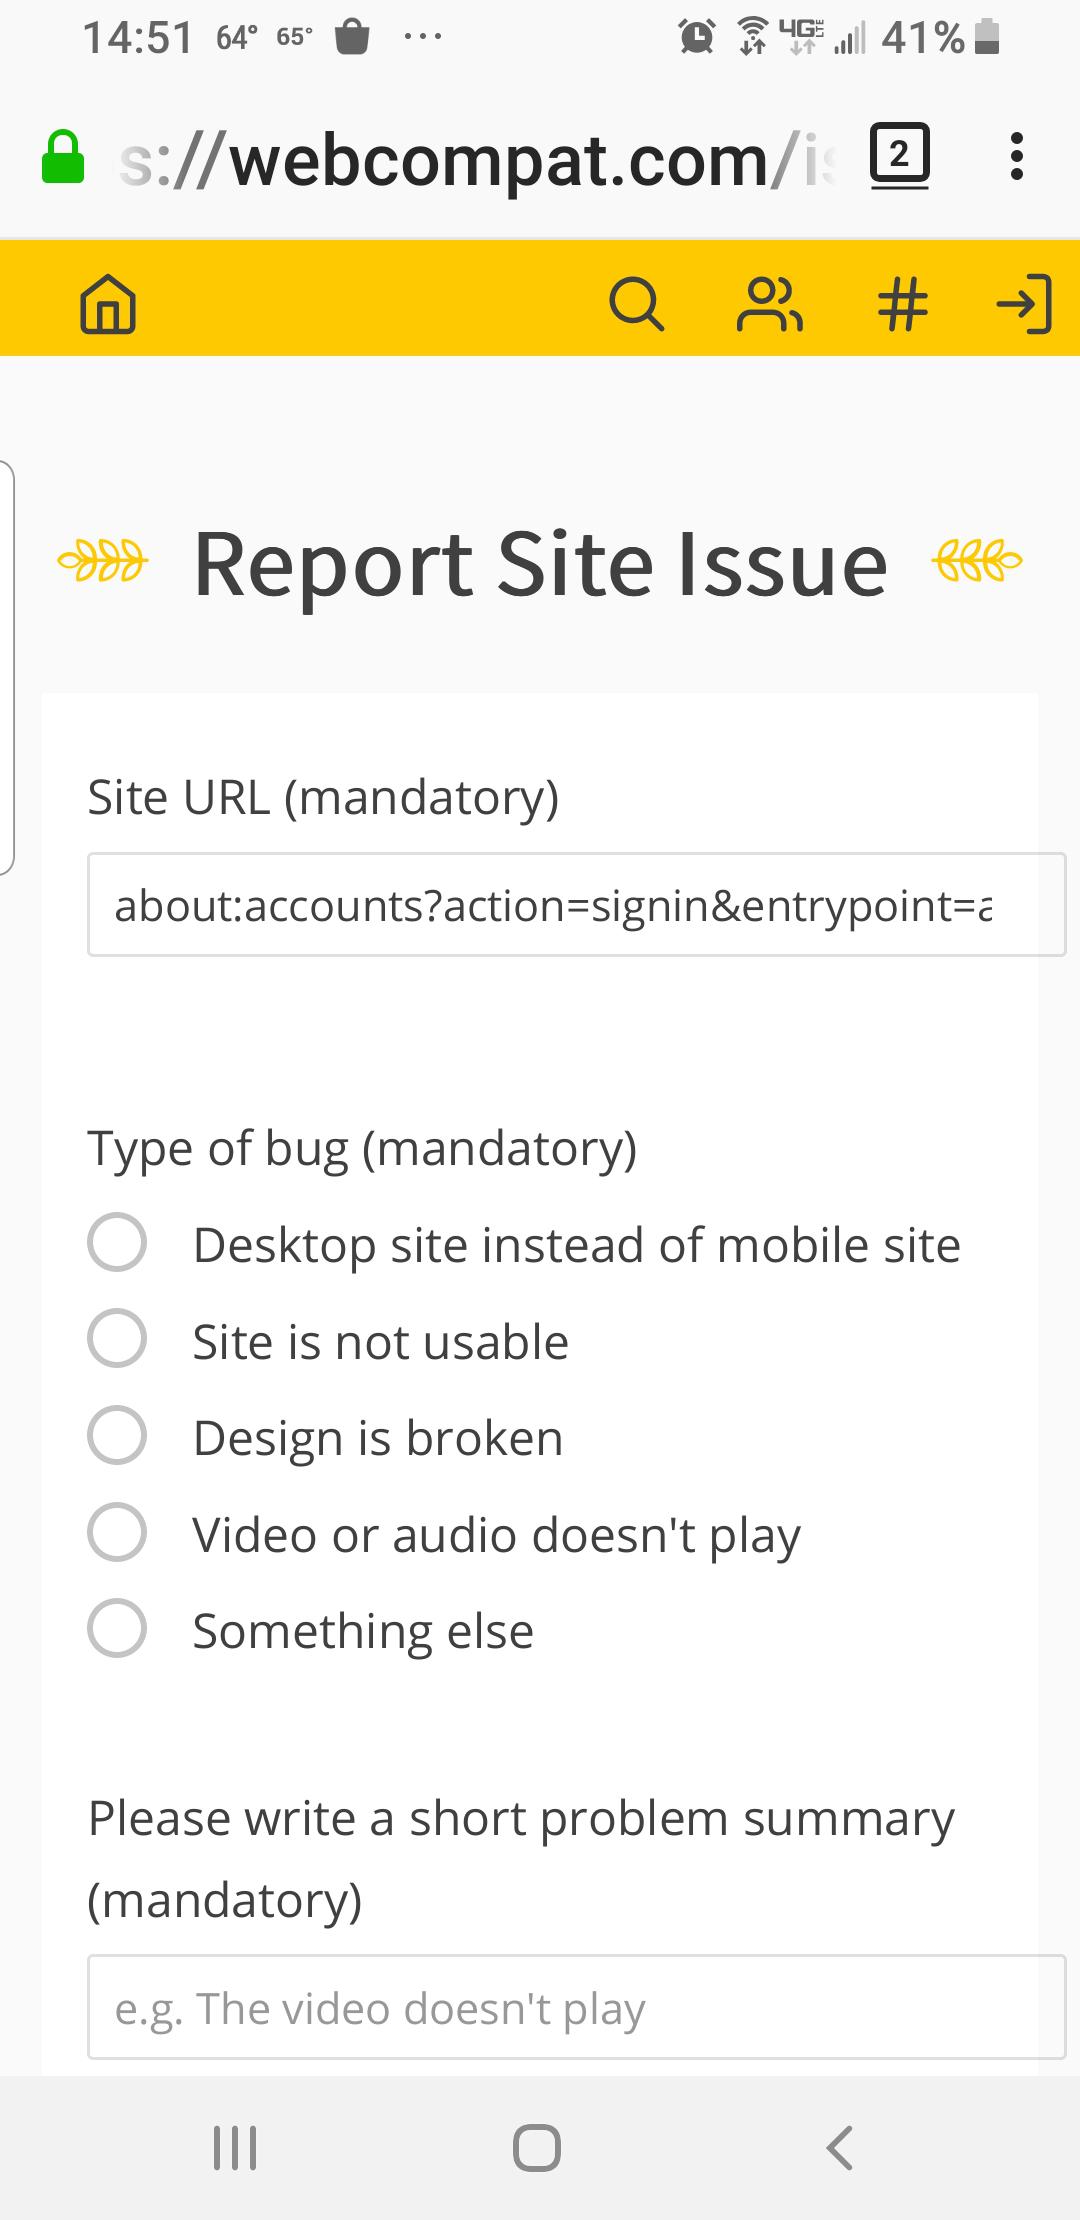Choose 'Something else' bug type
Image resolution: width=1080 pixels, height=2220 pixels.
point(117,1629)
